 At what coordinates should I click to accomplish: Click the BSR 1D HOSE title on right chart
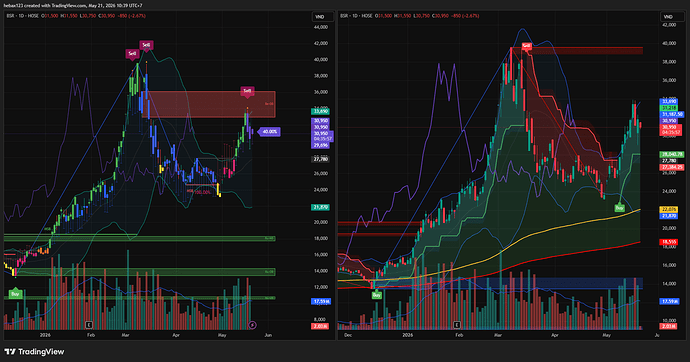coord(356,16)
